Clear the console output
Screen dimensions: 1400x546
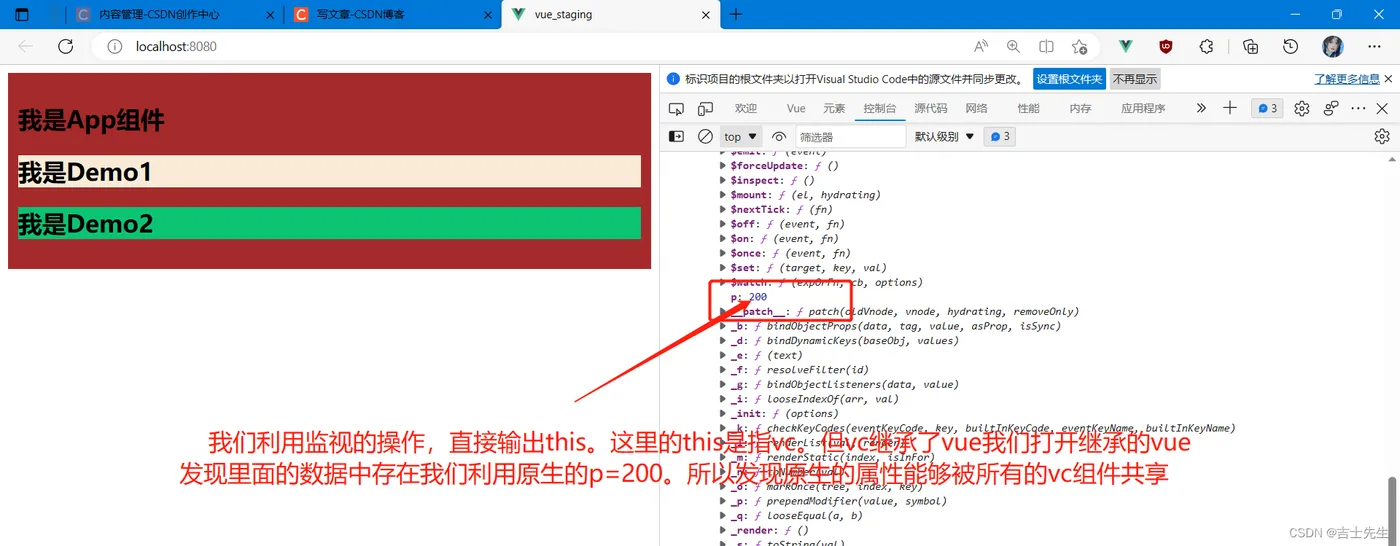[x=705, y=136]
